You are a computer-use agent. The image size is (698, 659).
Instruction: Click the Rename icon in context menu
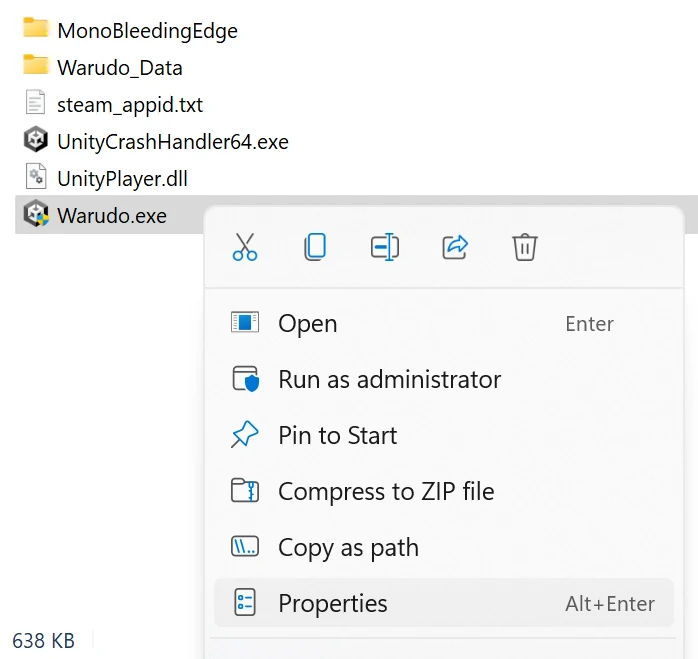click(385, 247)
